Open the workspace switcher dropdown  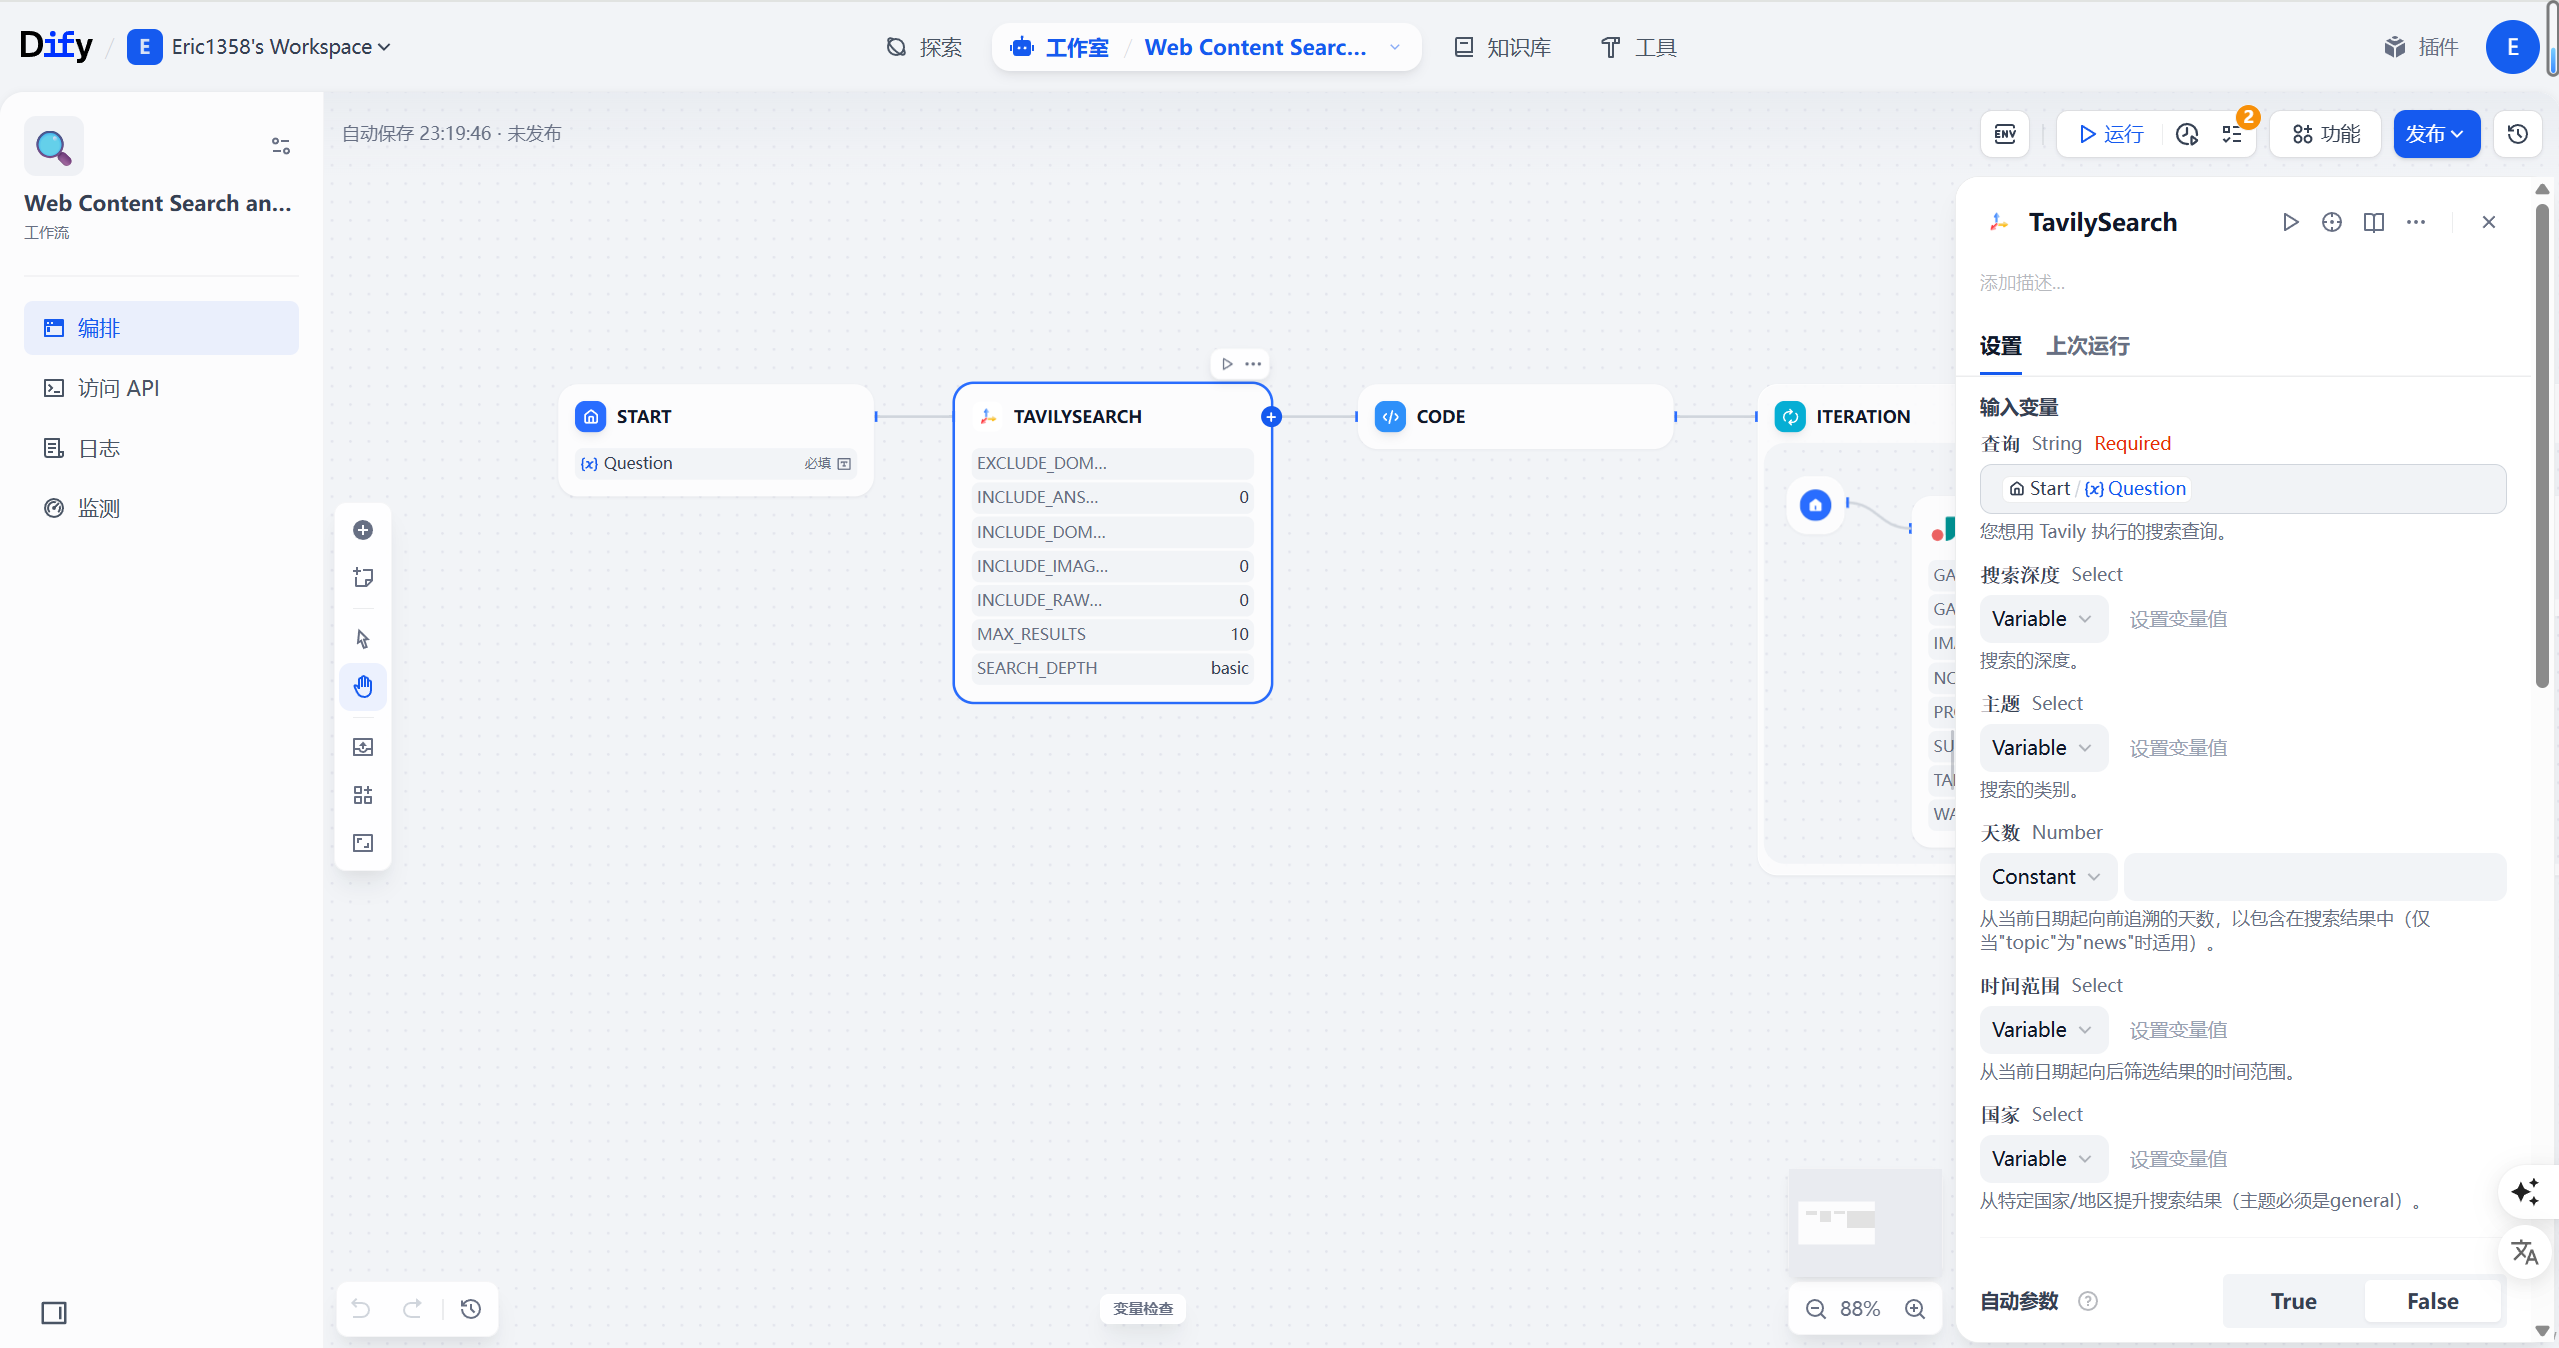click(x=259, y=47)
